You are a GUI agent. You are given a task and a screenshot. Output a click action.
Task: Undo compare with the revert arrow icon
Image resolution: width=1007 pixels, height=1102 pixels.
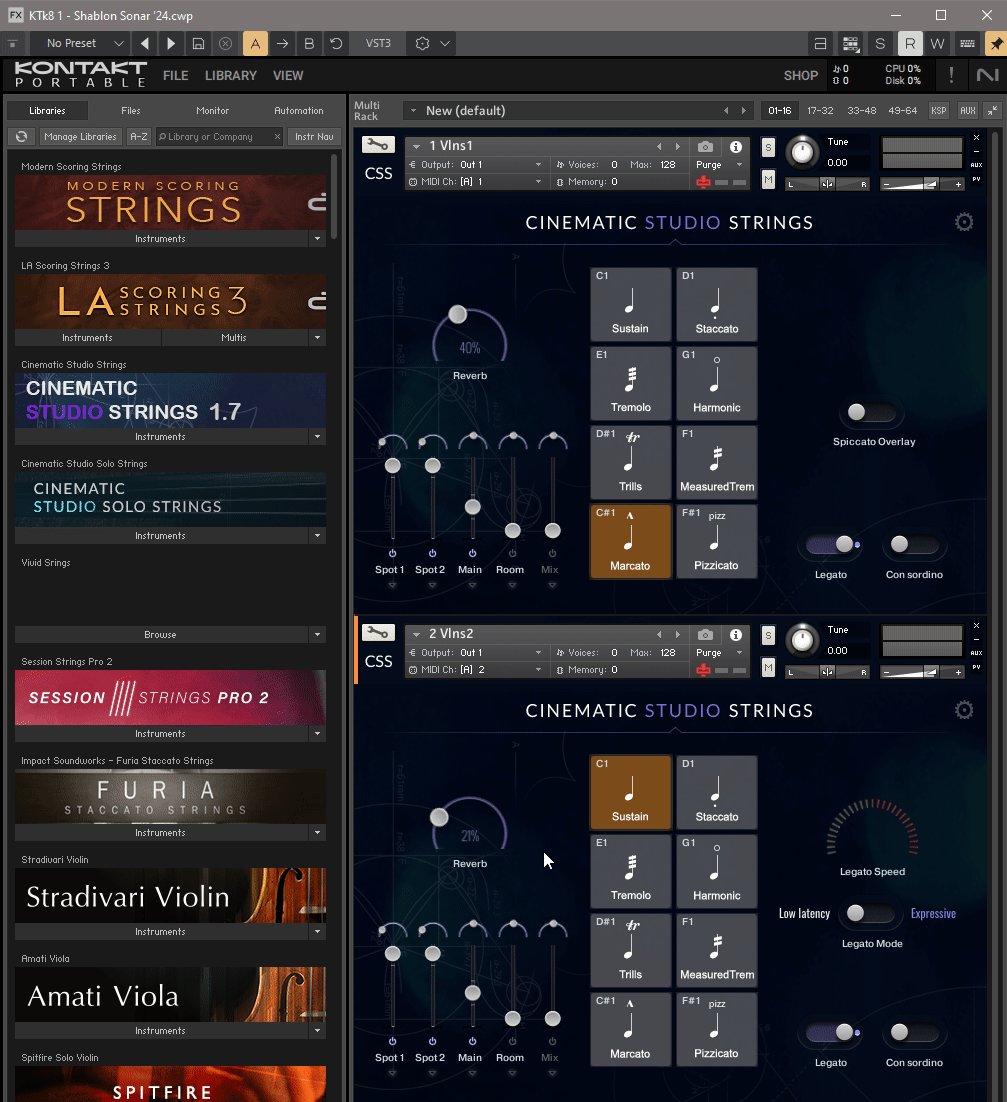(x=337, y=44)
